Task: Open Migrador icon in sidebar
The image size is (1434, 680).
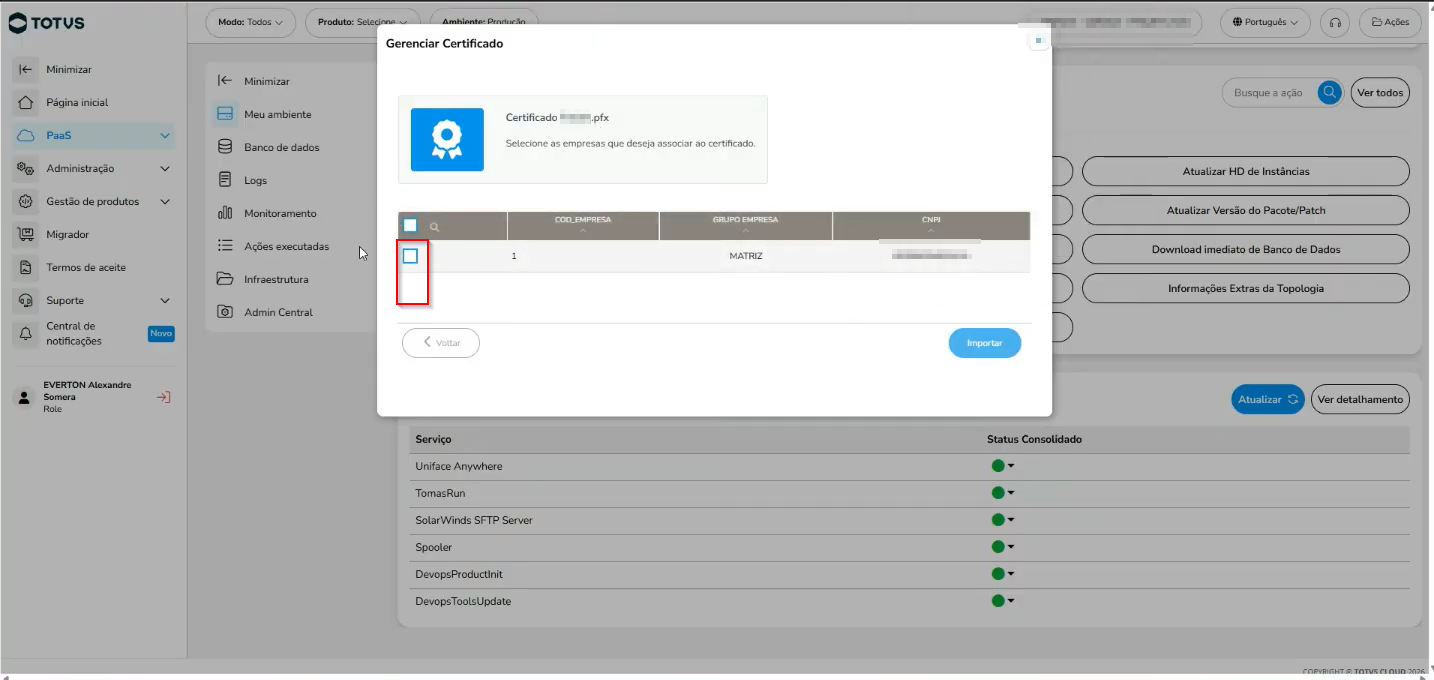Action: click(x=26, y=234)
